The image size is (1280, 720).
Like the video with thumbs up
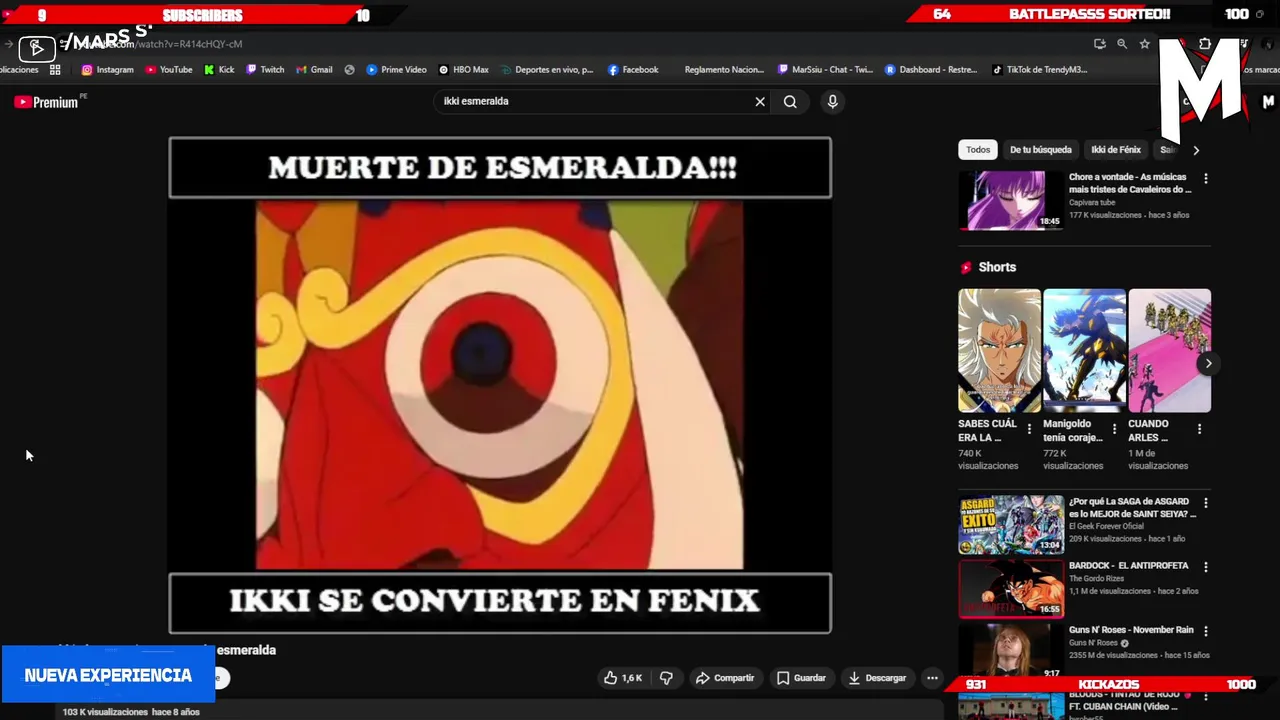click(x=622, y=678)
